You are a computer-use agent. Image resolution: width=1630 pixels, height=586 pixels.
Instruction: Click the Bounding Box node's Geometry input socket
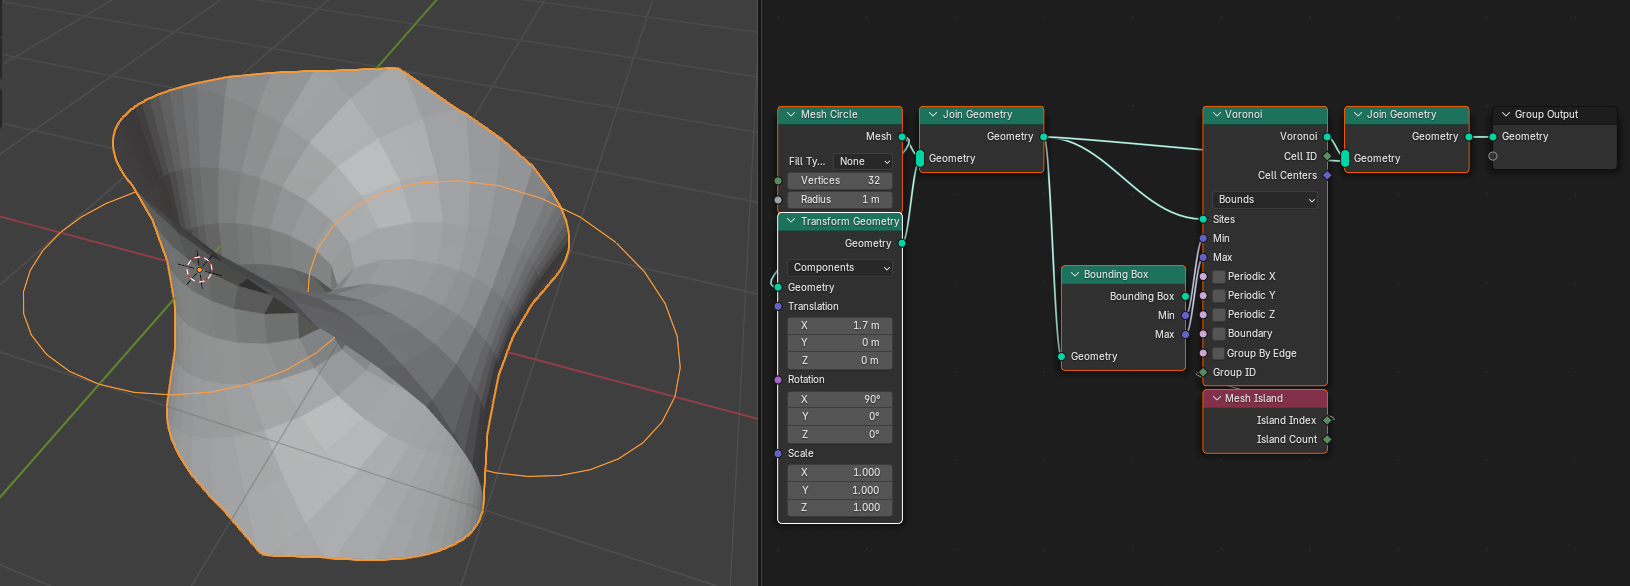pos(1061,357)
